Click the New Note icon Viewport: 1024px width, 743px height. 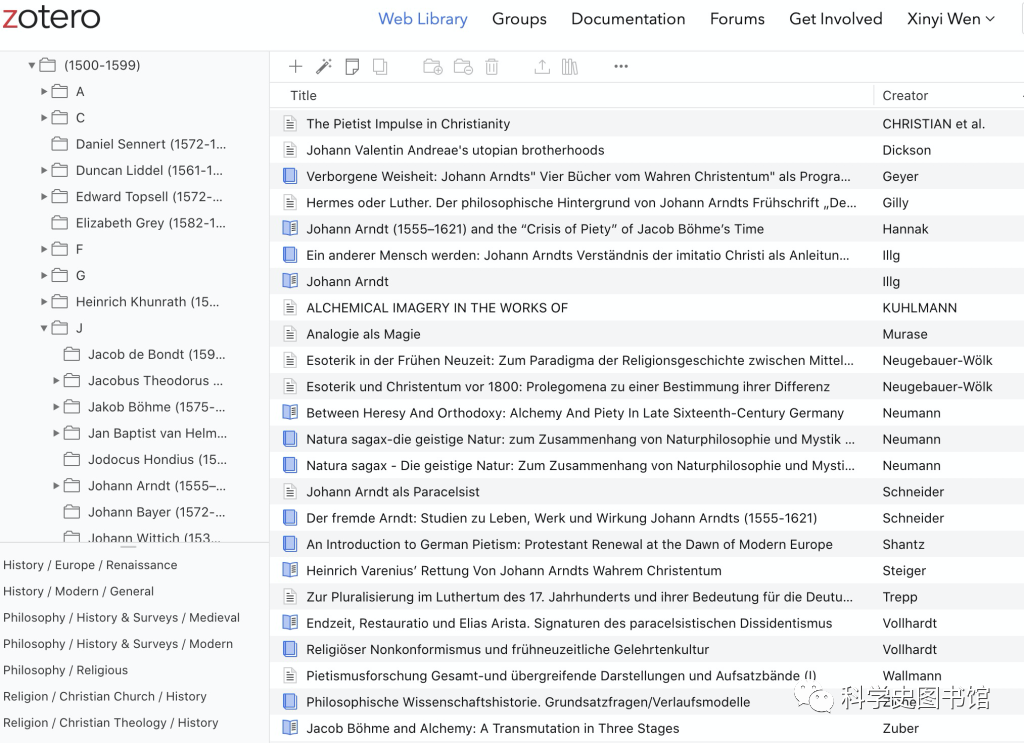(x=352, y=67)
